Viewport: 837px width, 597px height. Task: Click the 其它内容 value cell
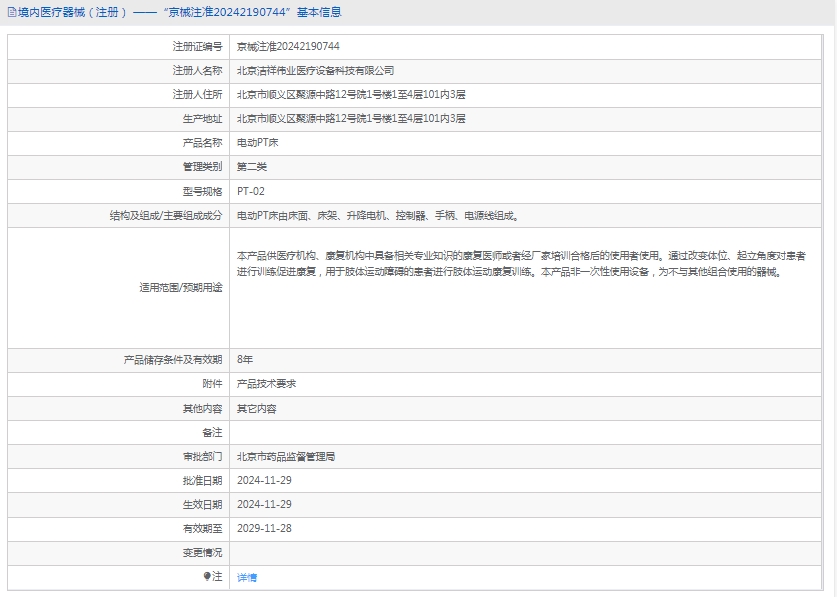256,409
